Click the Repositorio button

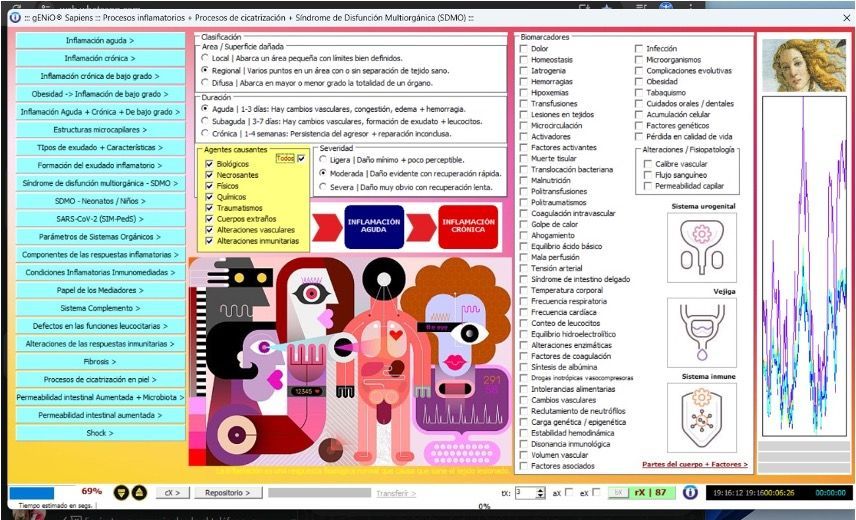pos(227,492)
